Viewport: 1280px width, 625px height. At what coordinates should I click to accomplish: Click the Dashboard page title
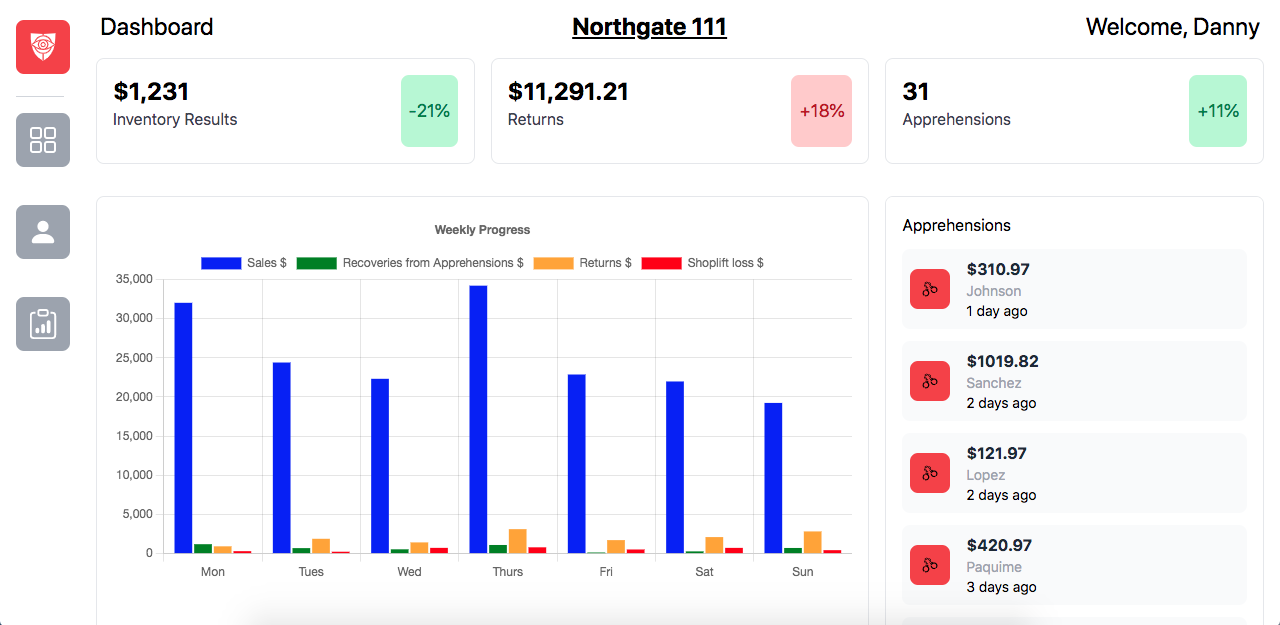point(157,27)
